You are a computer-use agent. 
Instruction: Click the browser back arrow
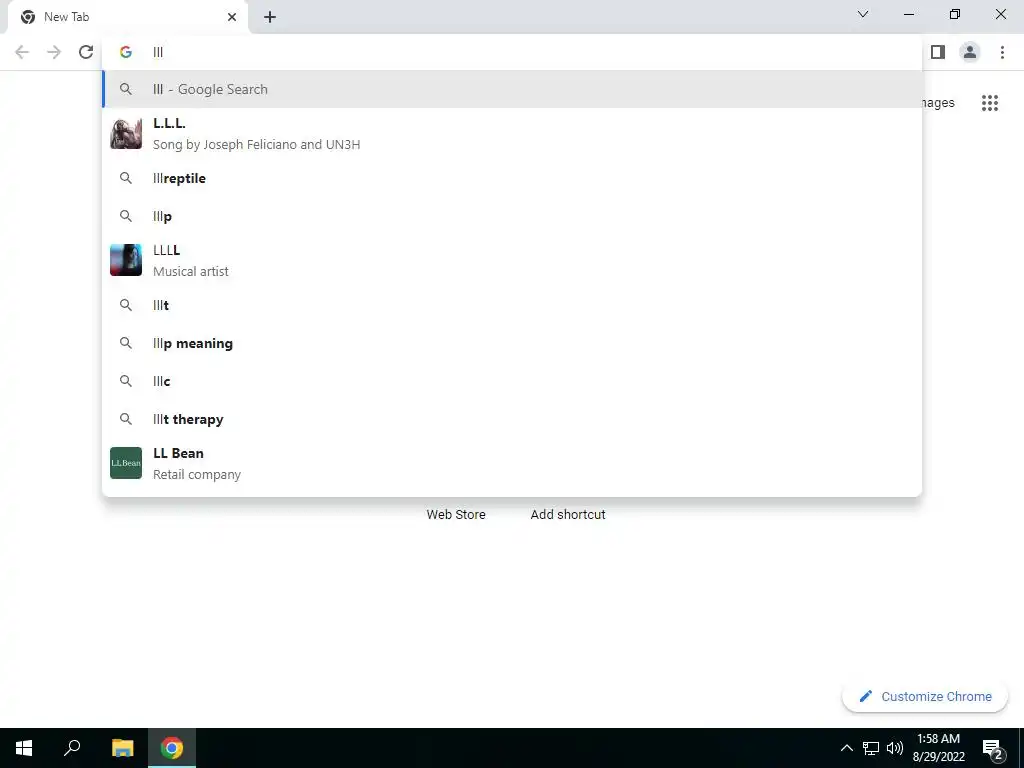[x=22, y=52]
